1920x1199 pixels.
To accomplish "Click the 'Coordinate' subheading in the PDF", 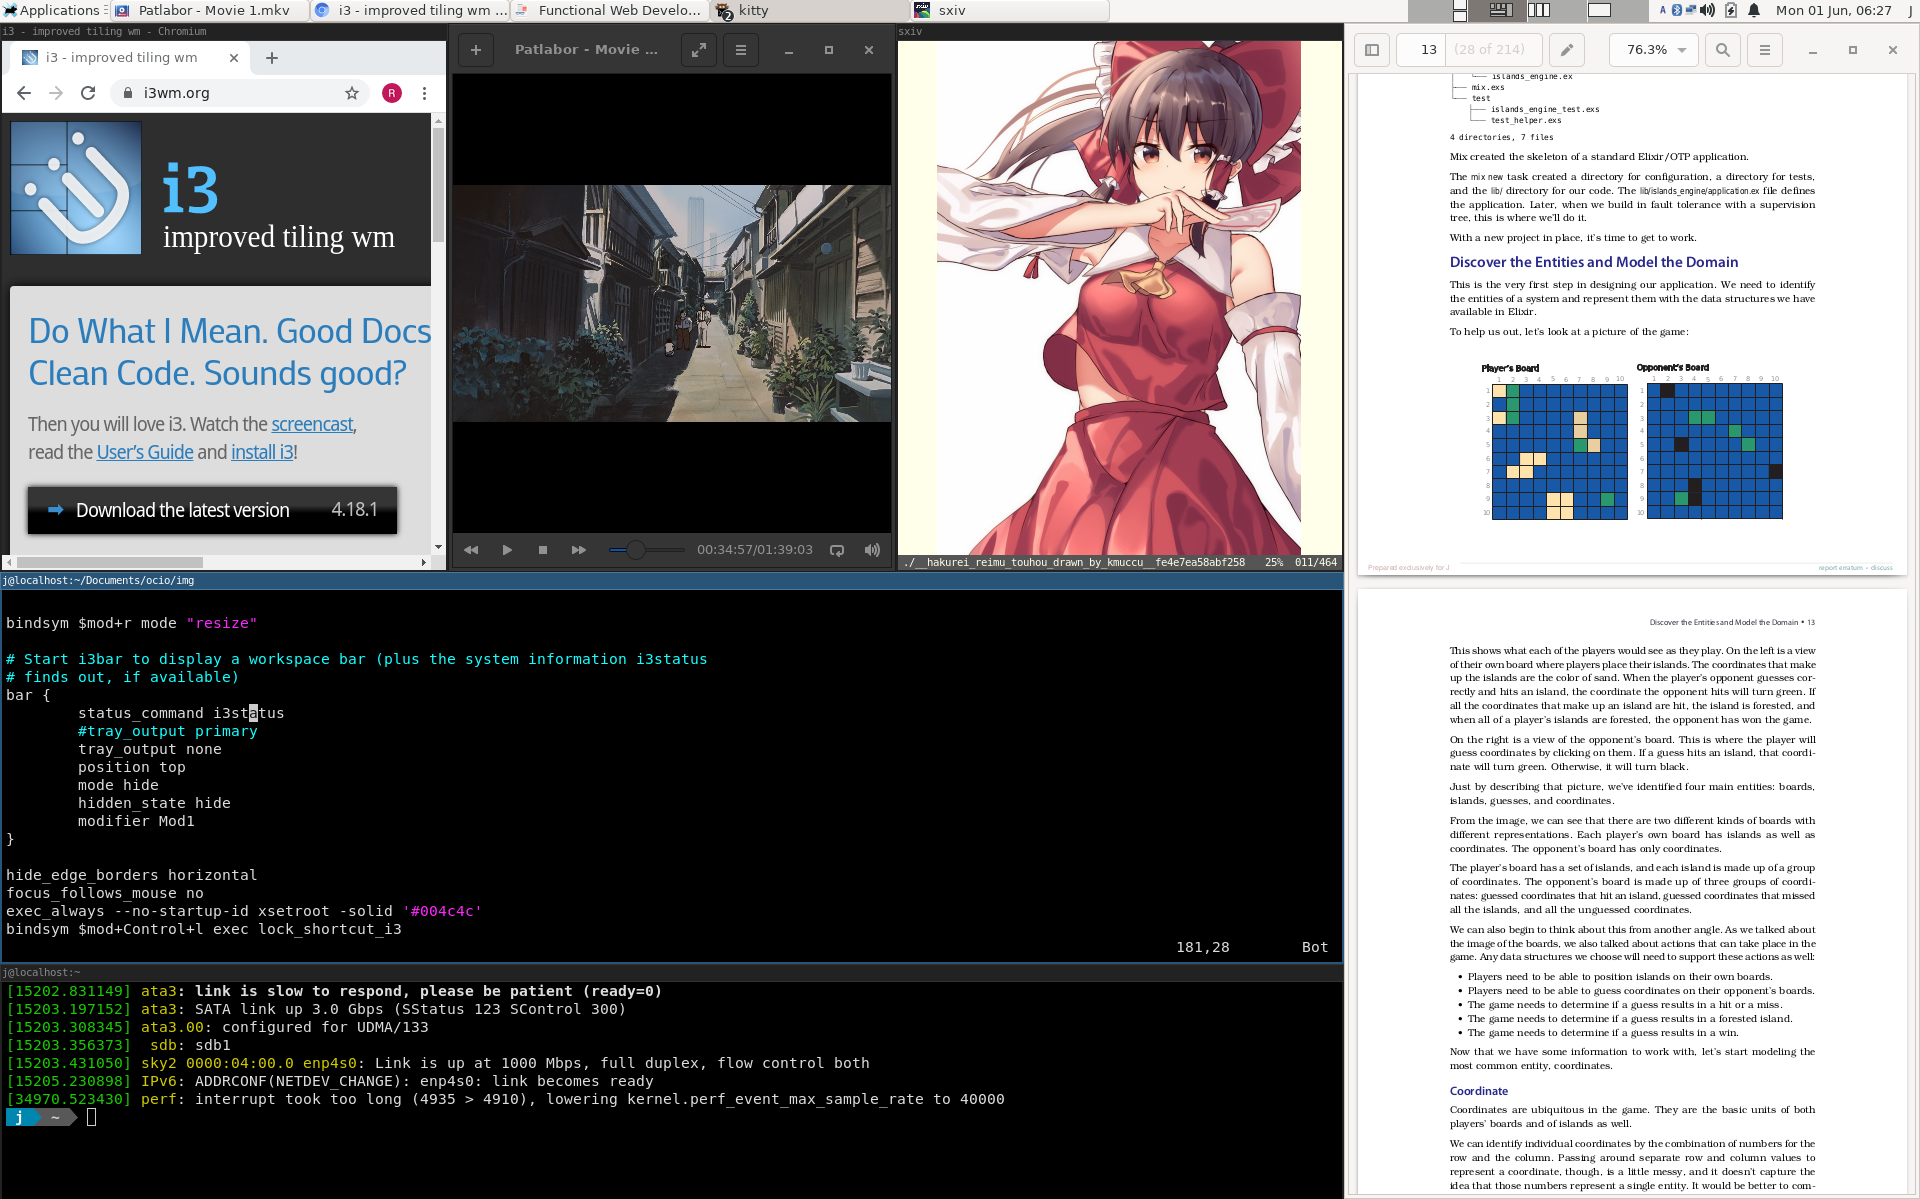I will (1479, 1091).
